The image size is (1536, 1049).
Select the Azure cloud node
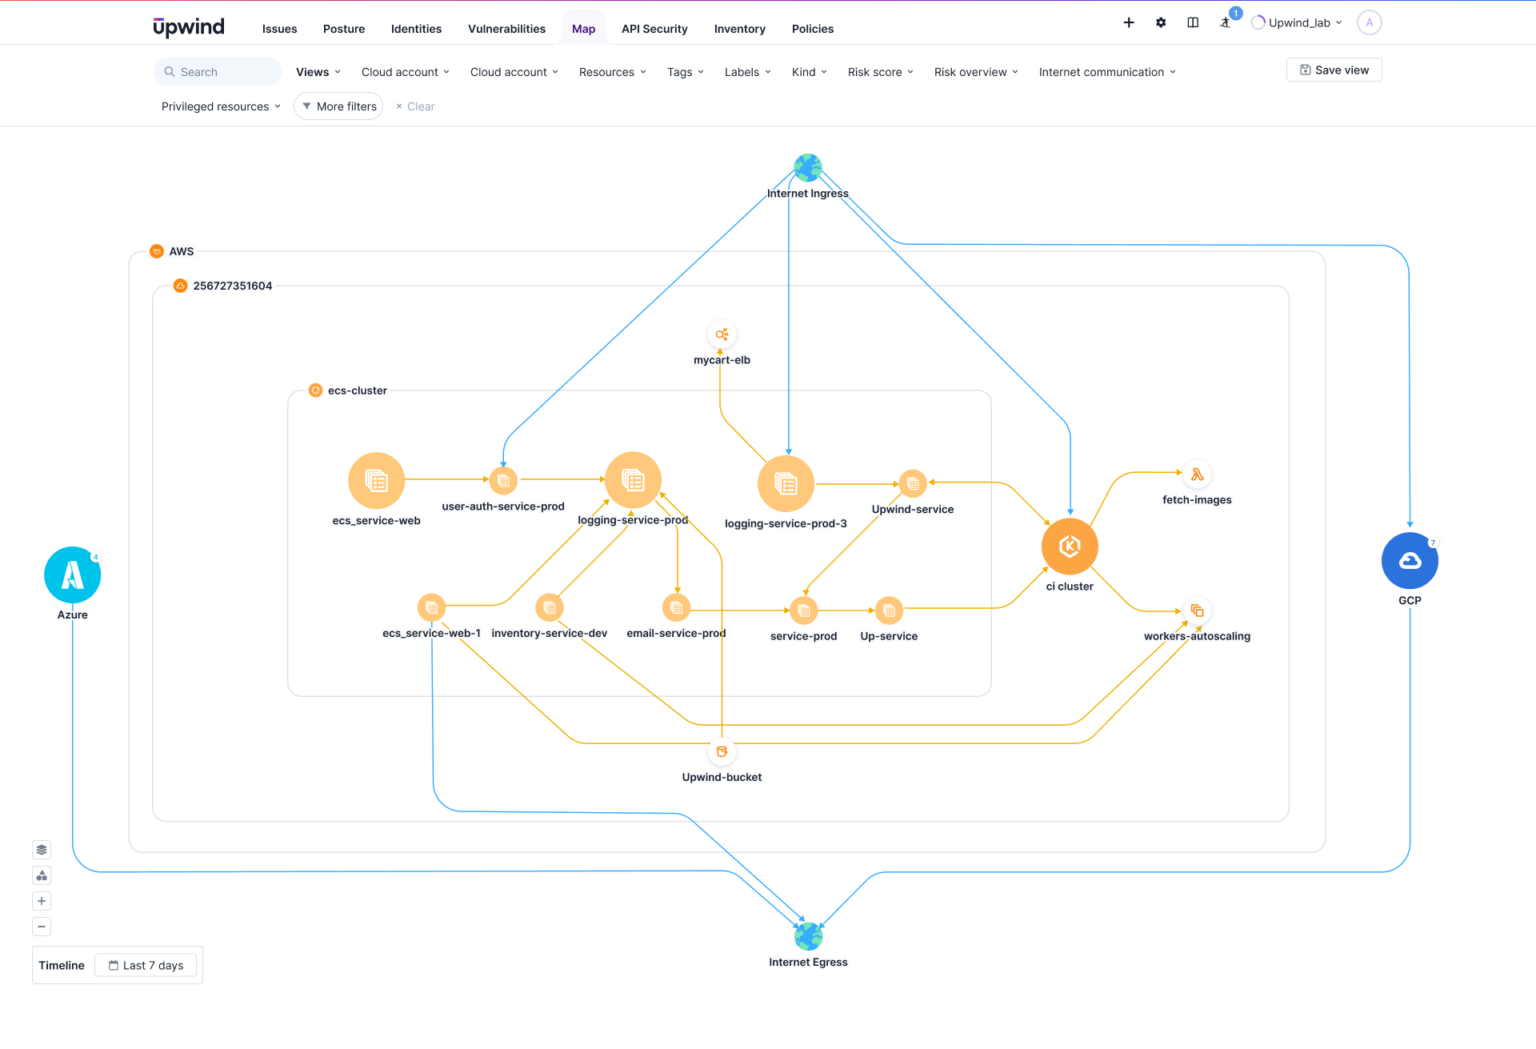[71, 574]
